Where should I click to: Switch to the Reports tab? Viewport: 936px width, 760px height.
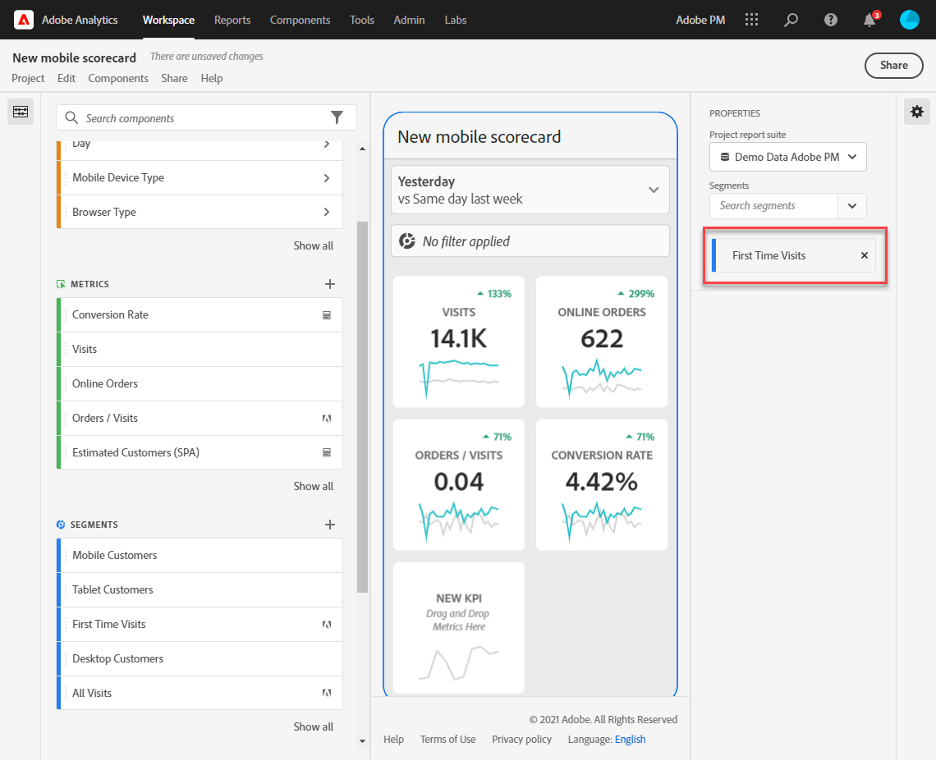coord(232,20)
